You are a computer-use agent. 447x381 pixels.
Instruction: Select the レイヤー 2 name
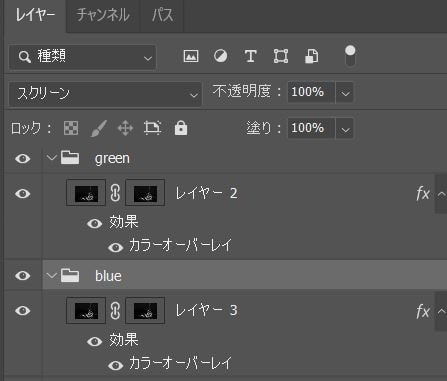(x=206, y=193)
